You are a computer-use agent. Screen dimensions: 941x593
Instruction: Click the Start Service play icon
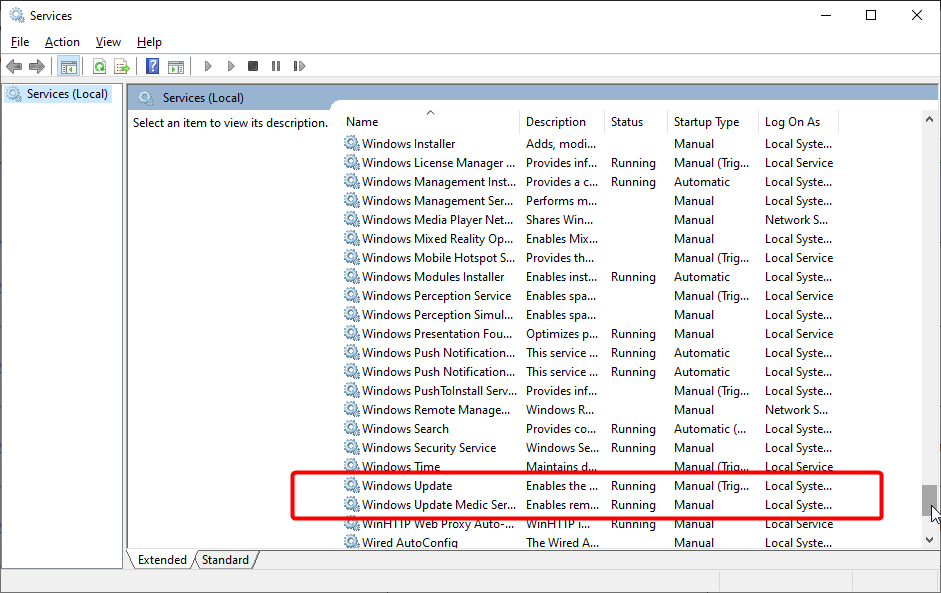(x=208, y=66)
